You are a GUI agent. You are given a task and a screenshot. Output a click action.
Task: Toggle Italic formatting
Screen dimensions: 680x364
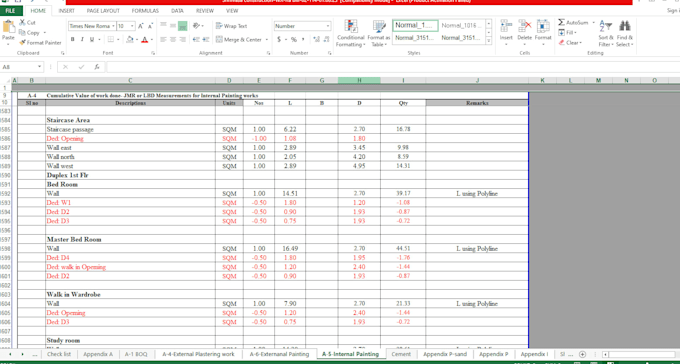pyautogui.click(x=82, y=39)
